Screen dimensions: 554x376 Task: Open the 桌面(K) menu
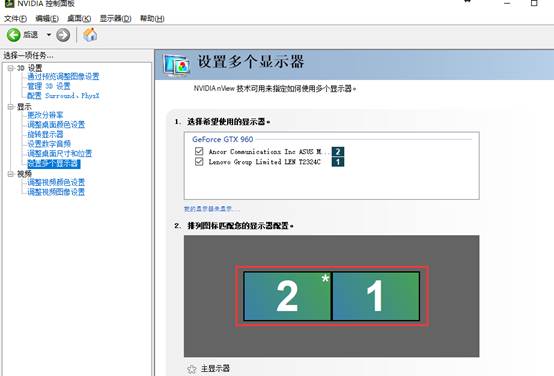79,18
